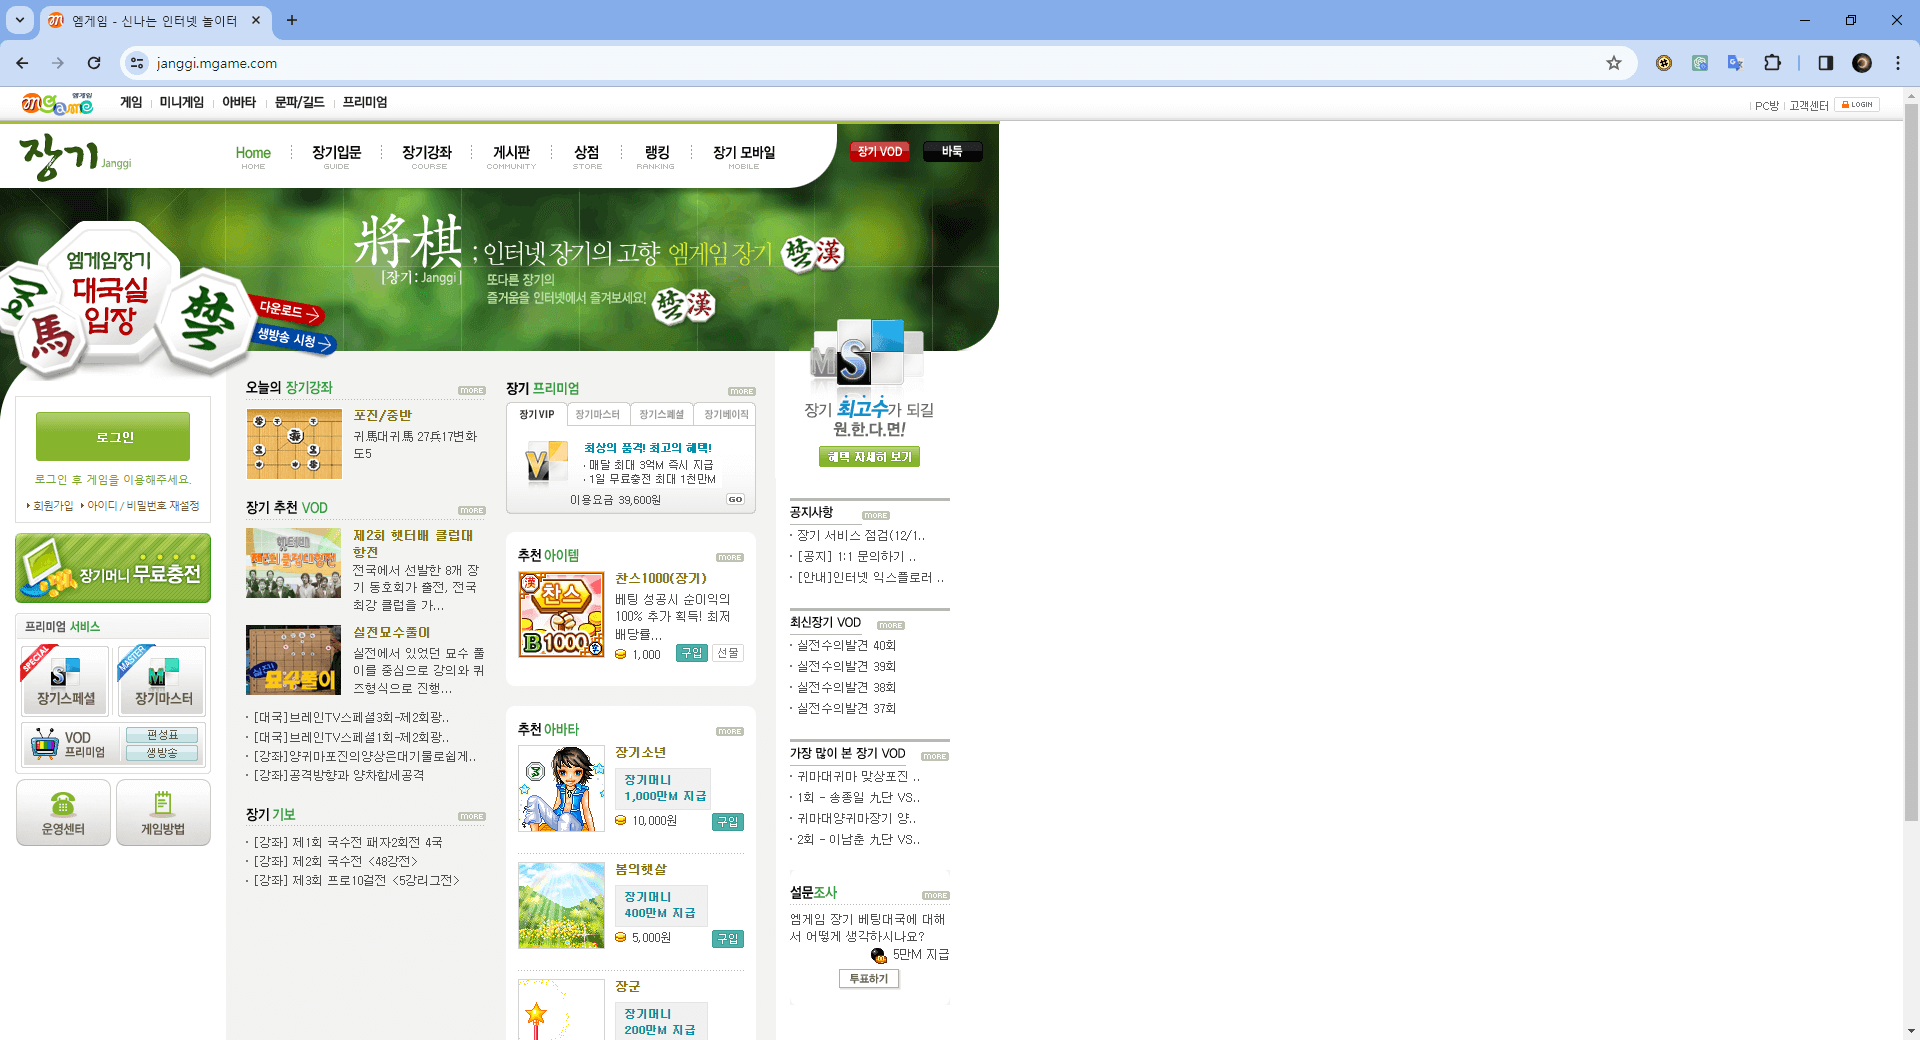Open the 장기스페셜 premium service icon
The height and width of the screenshot is (1040, 1920).
(x=65, y=681)
